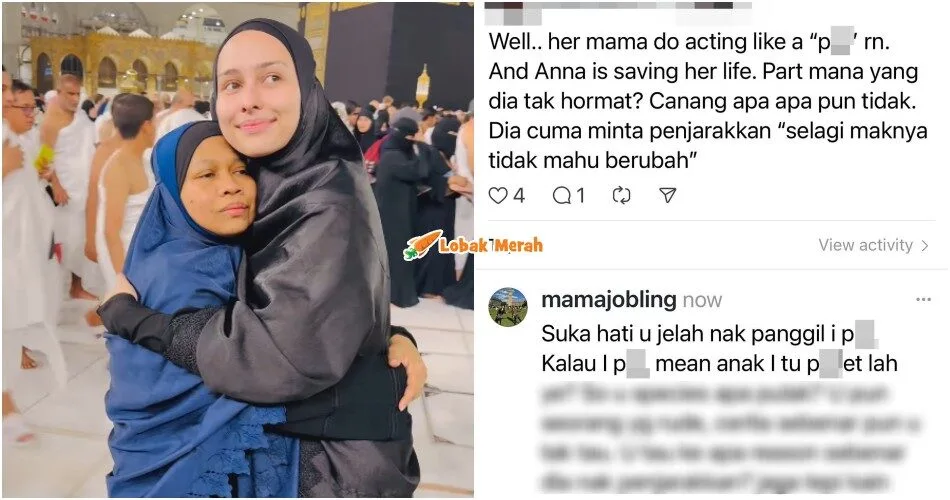Open the three-dot more options on mamajobling's reply
This screenshot has width=950, height=500.
pyautogui.click(x=923, y=299)
